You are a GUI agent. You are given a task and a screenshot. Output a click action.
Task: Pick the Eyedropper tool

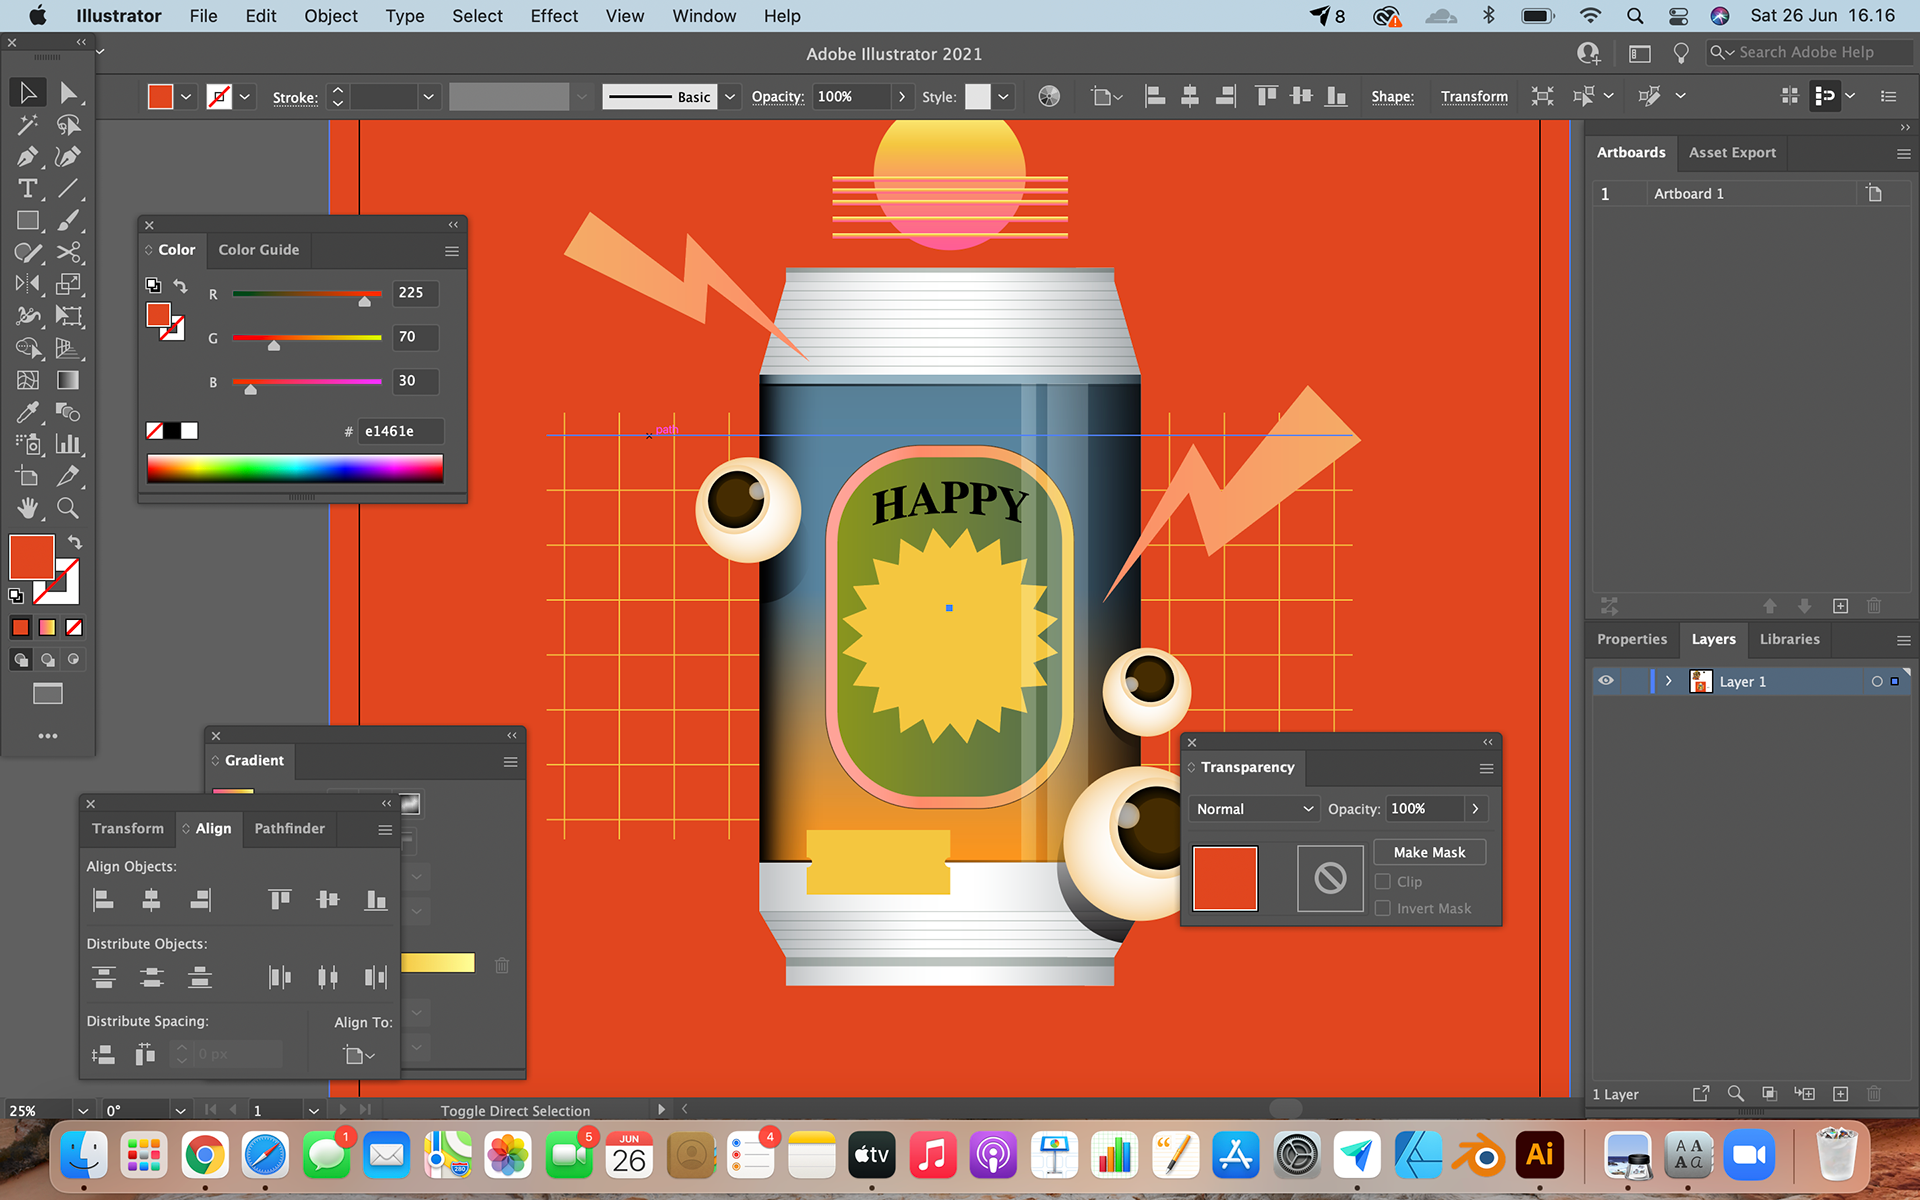tap(27, 413)
